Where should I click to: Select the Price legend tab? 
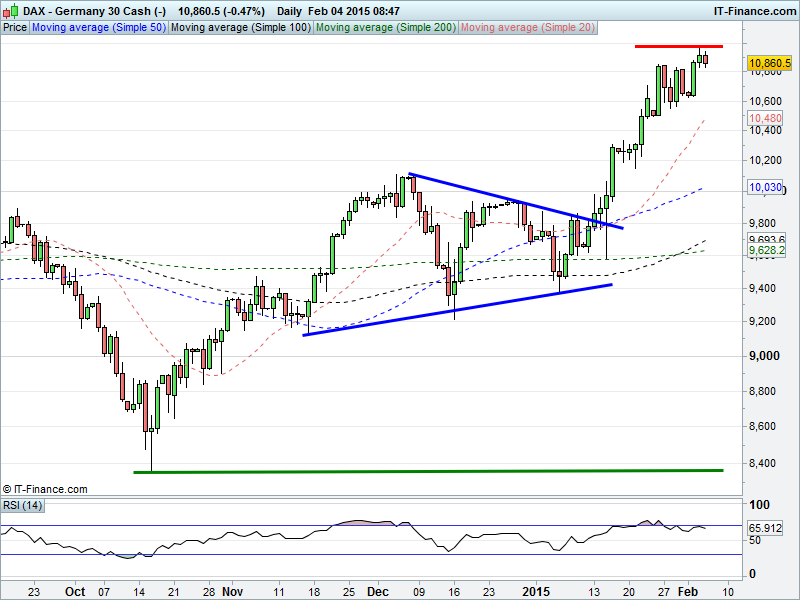tap(15, 28)
